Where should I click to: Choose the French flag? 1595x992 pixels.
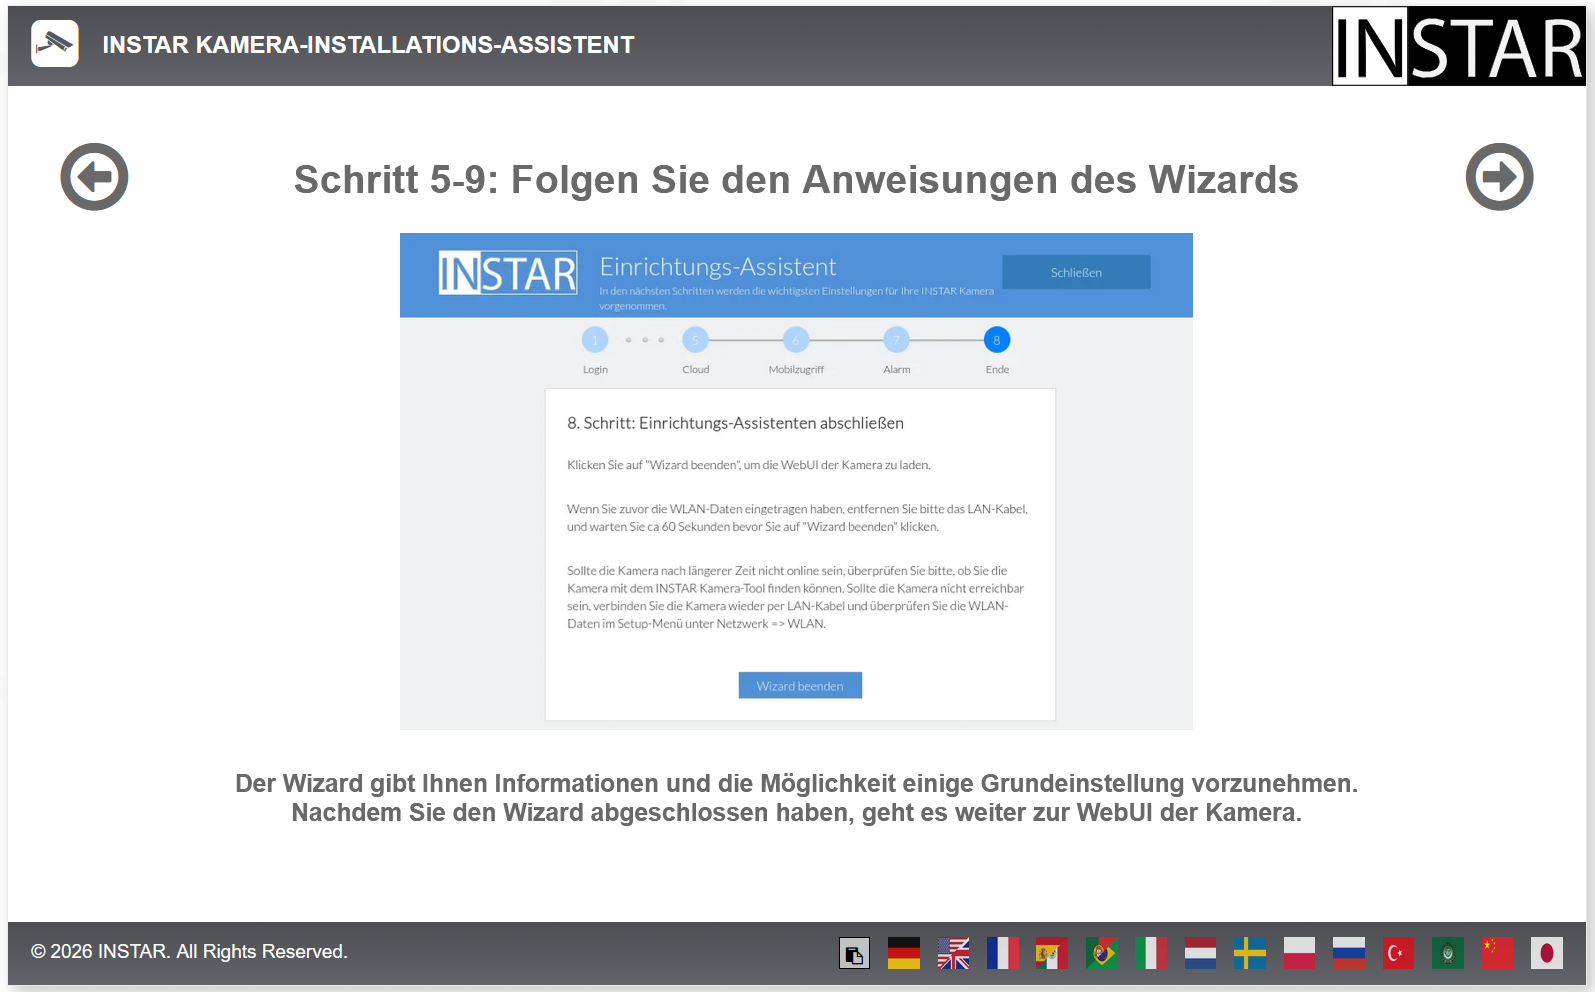click(1003, 953)
